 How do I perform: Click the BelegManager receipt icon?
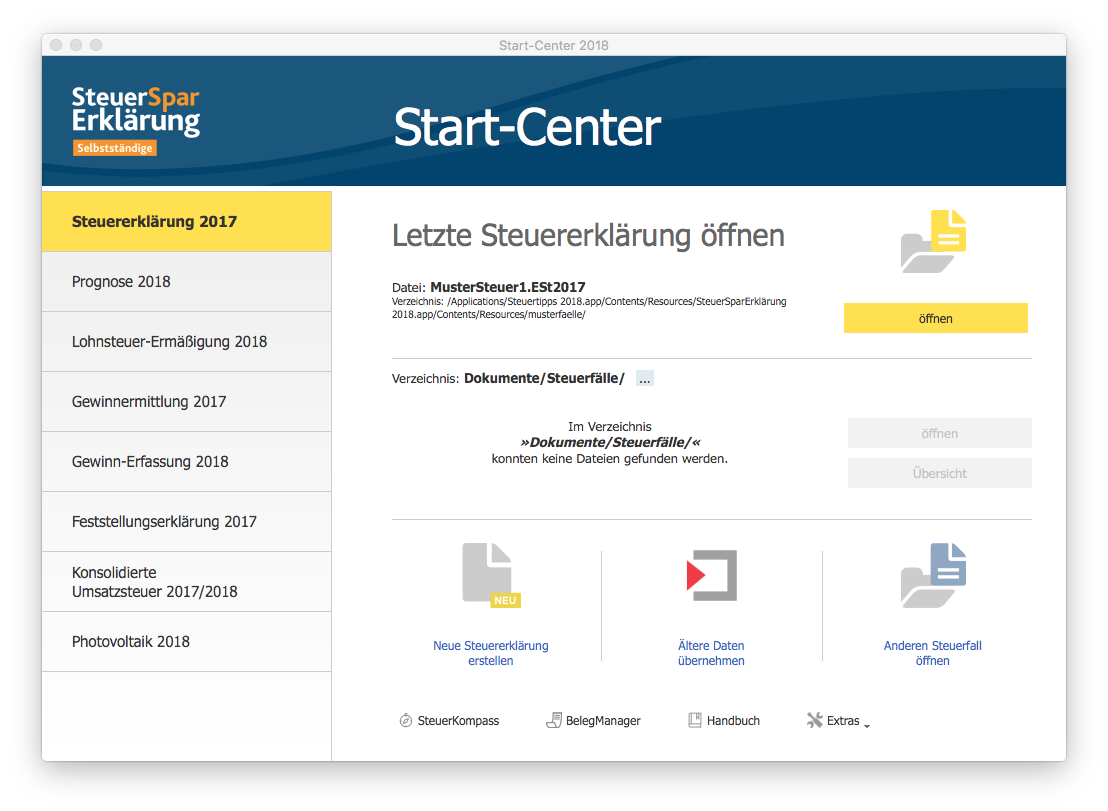click(554, 721)
